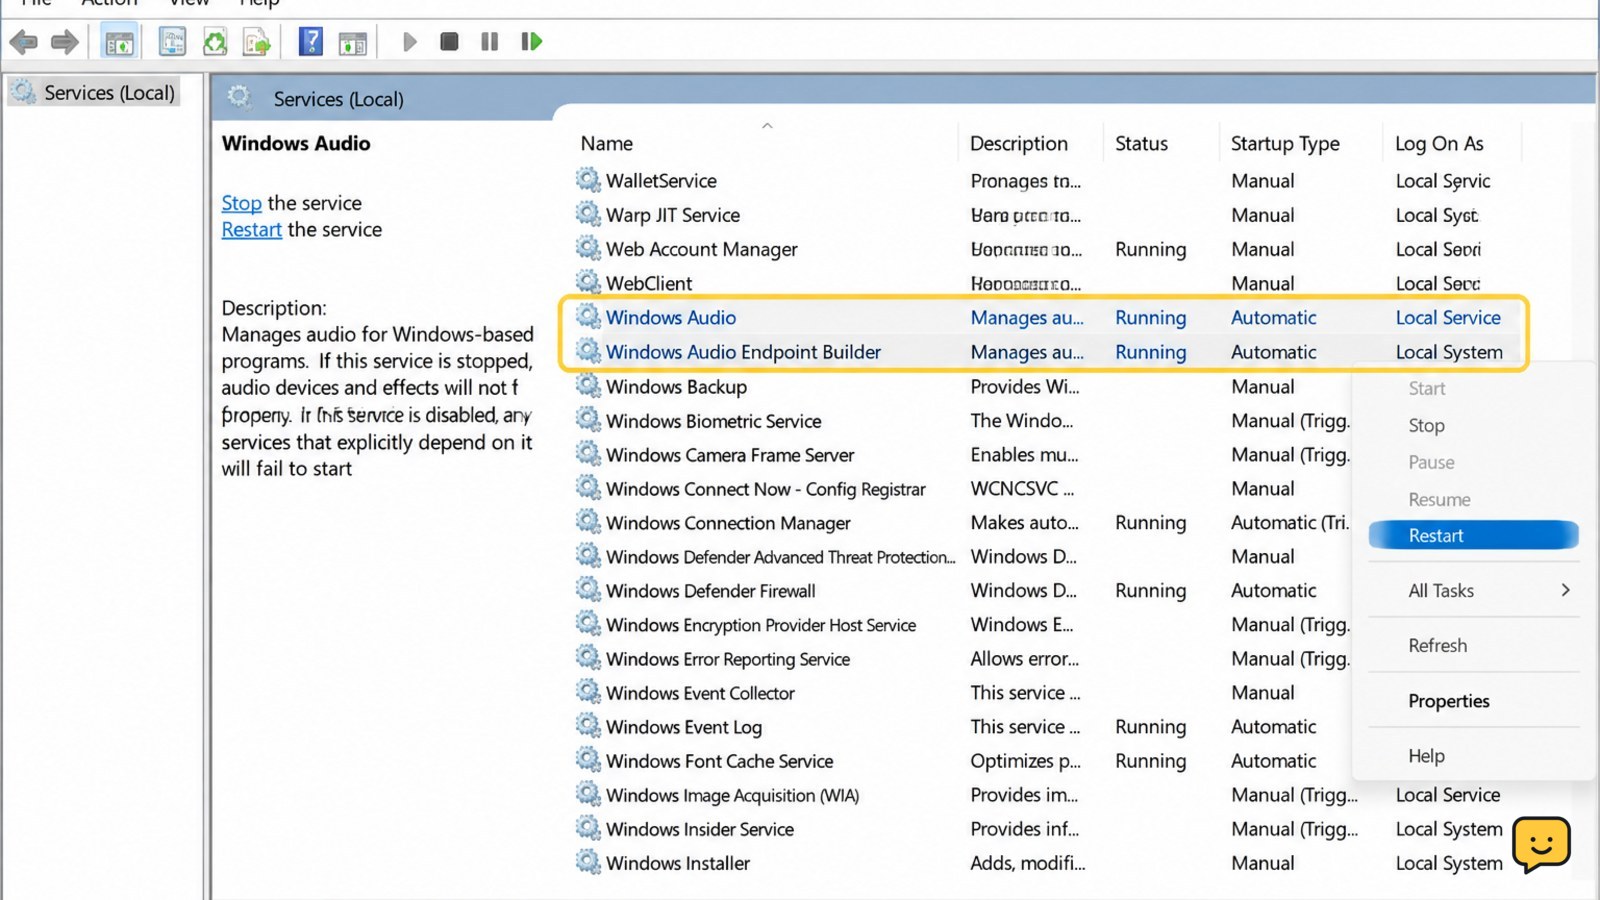The height and width of the screenshot is (900, 1600).
Task: Click the gear icon beside Windows Biometric Service
Action: pyautogui.click(x=588, y=420)
